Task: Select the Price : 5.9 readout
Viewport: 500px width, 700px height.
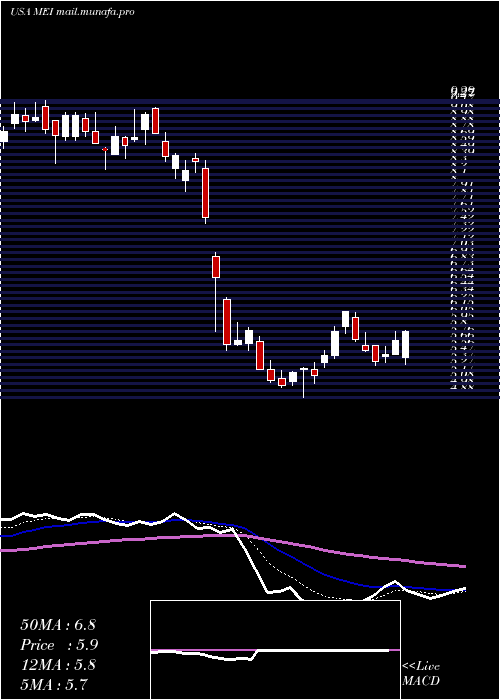Action: [x=59, y=645]
